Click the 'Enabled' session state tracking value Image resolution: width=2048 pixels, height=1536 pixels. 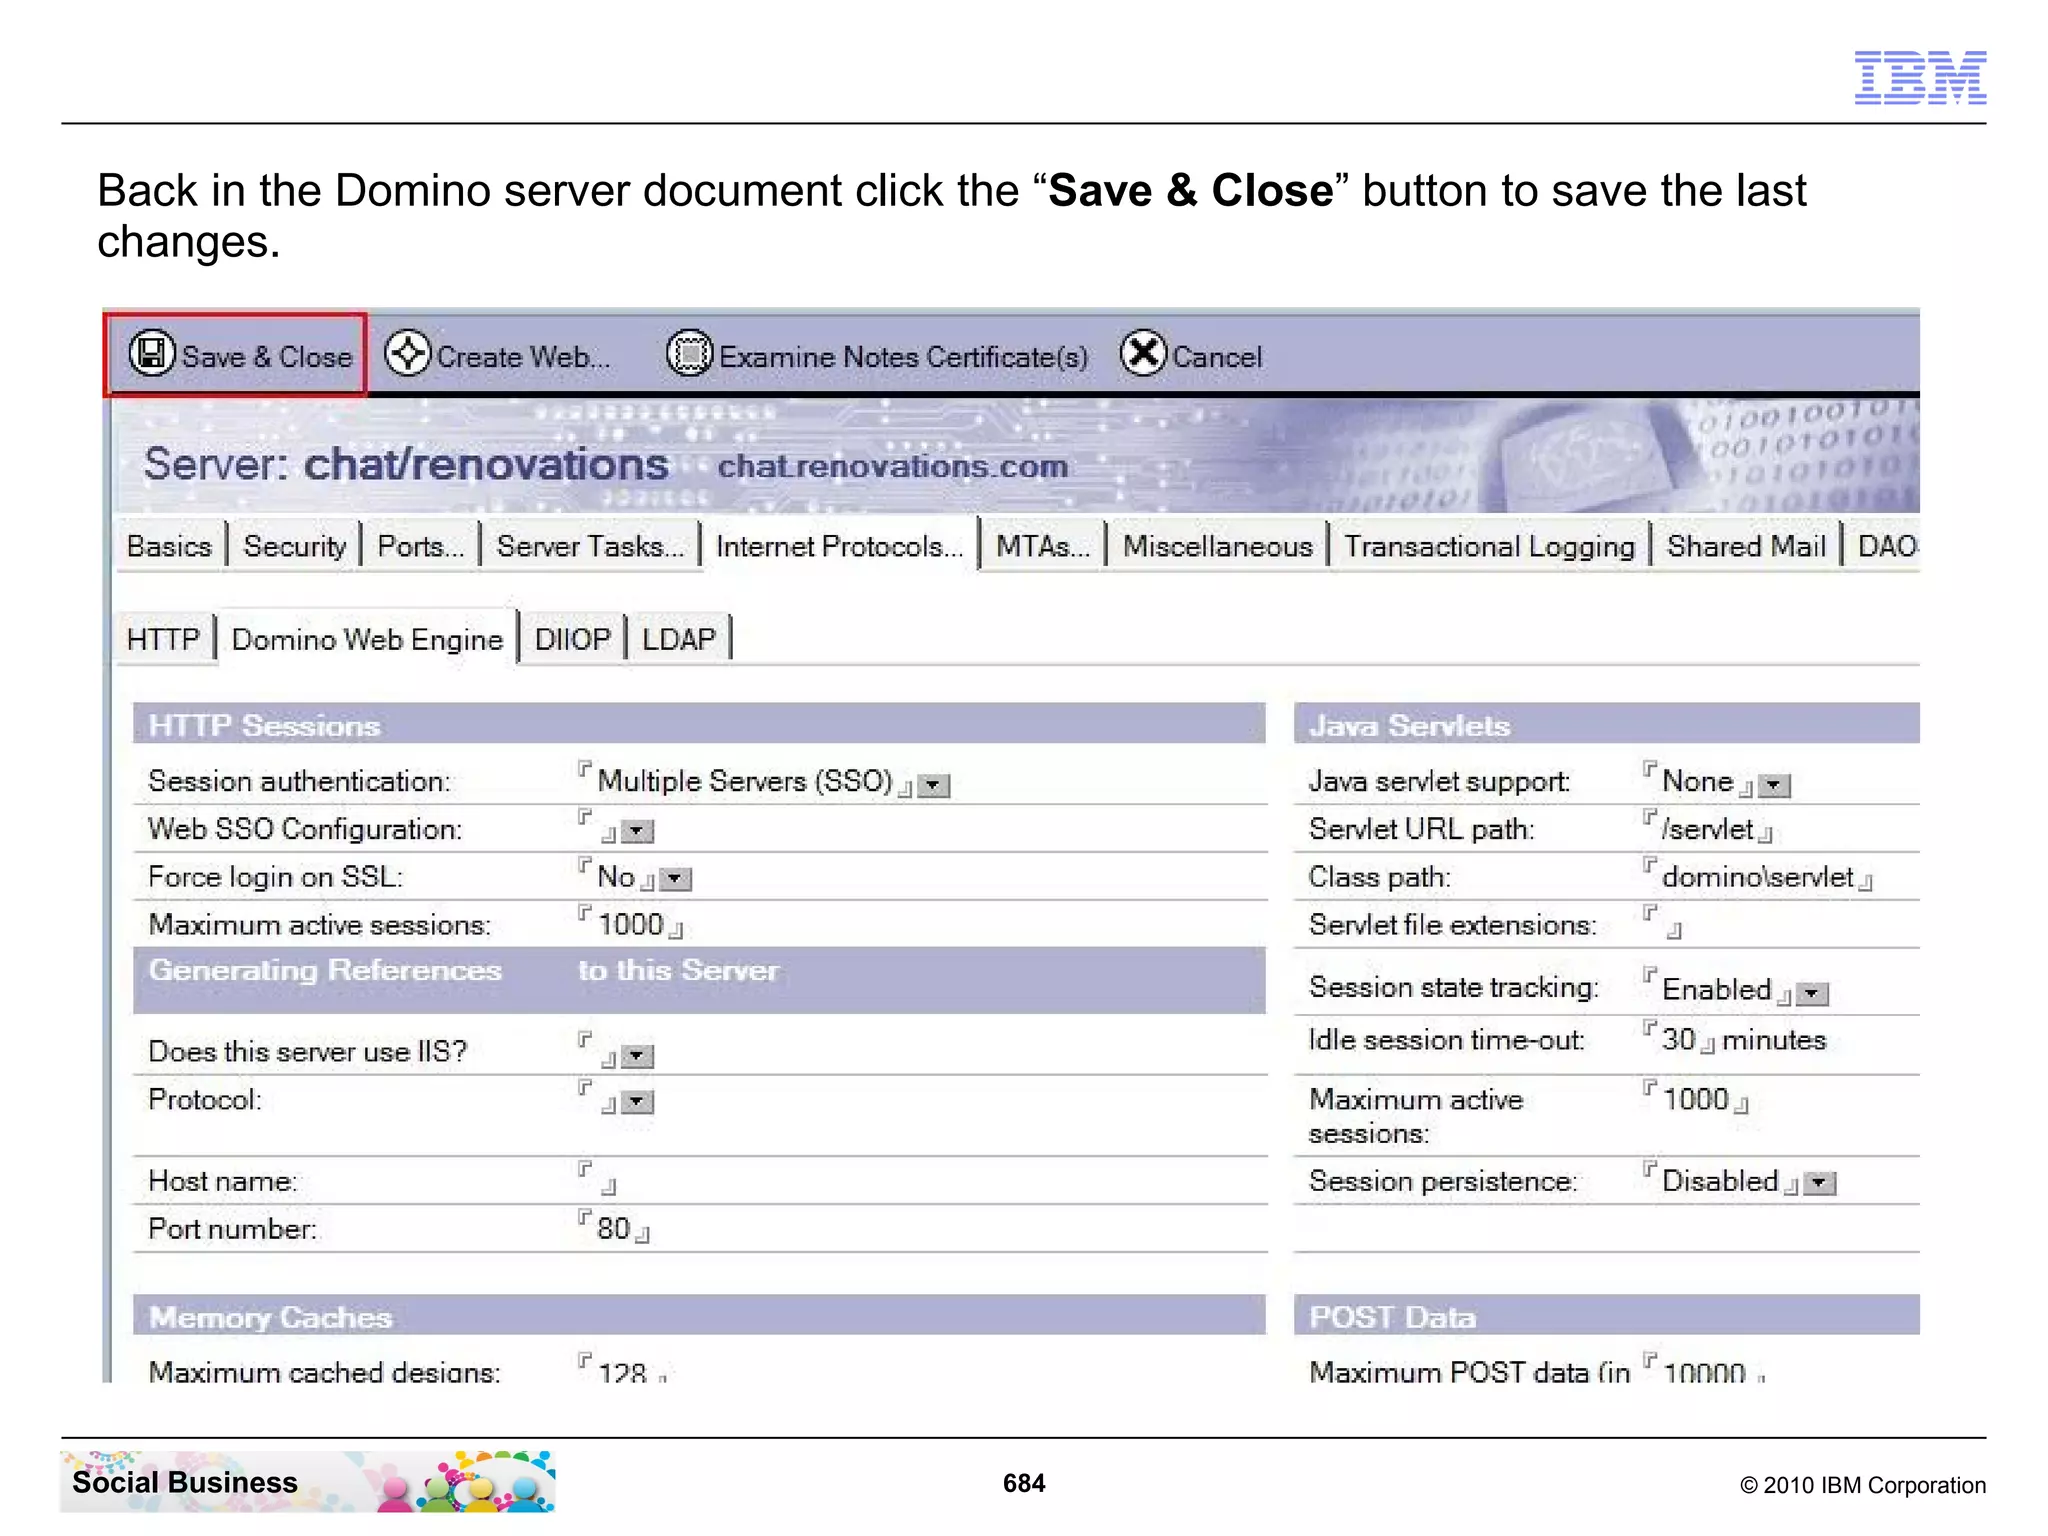(1717, 989)
